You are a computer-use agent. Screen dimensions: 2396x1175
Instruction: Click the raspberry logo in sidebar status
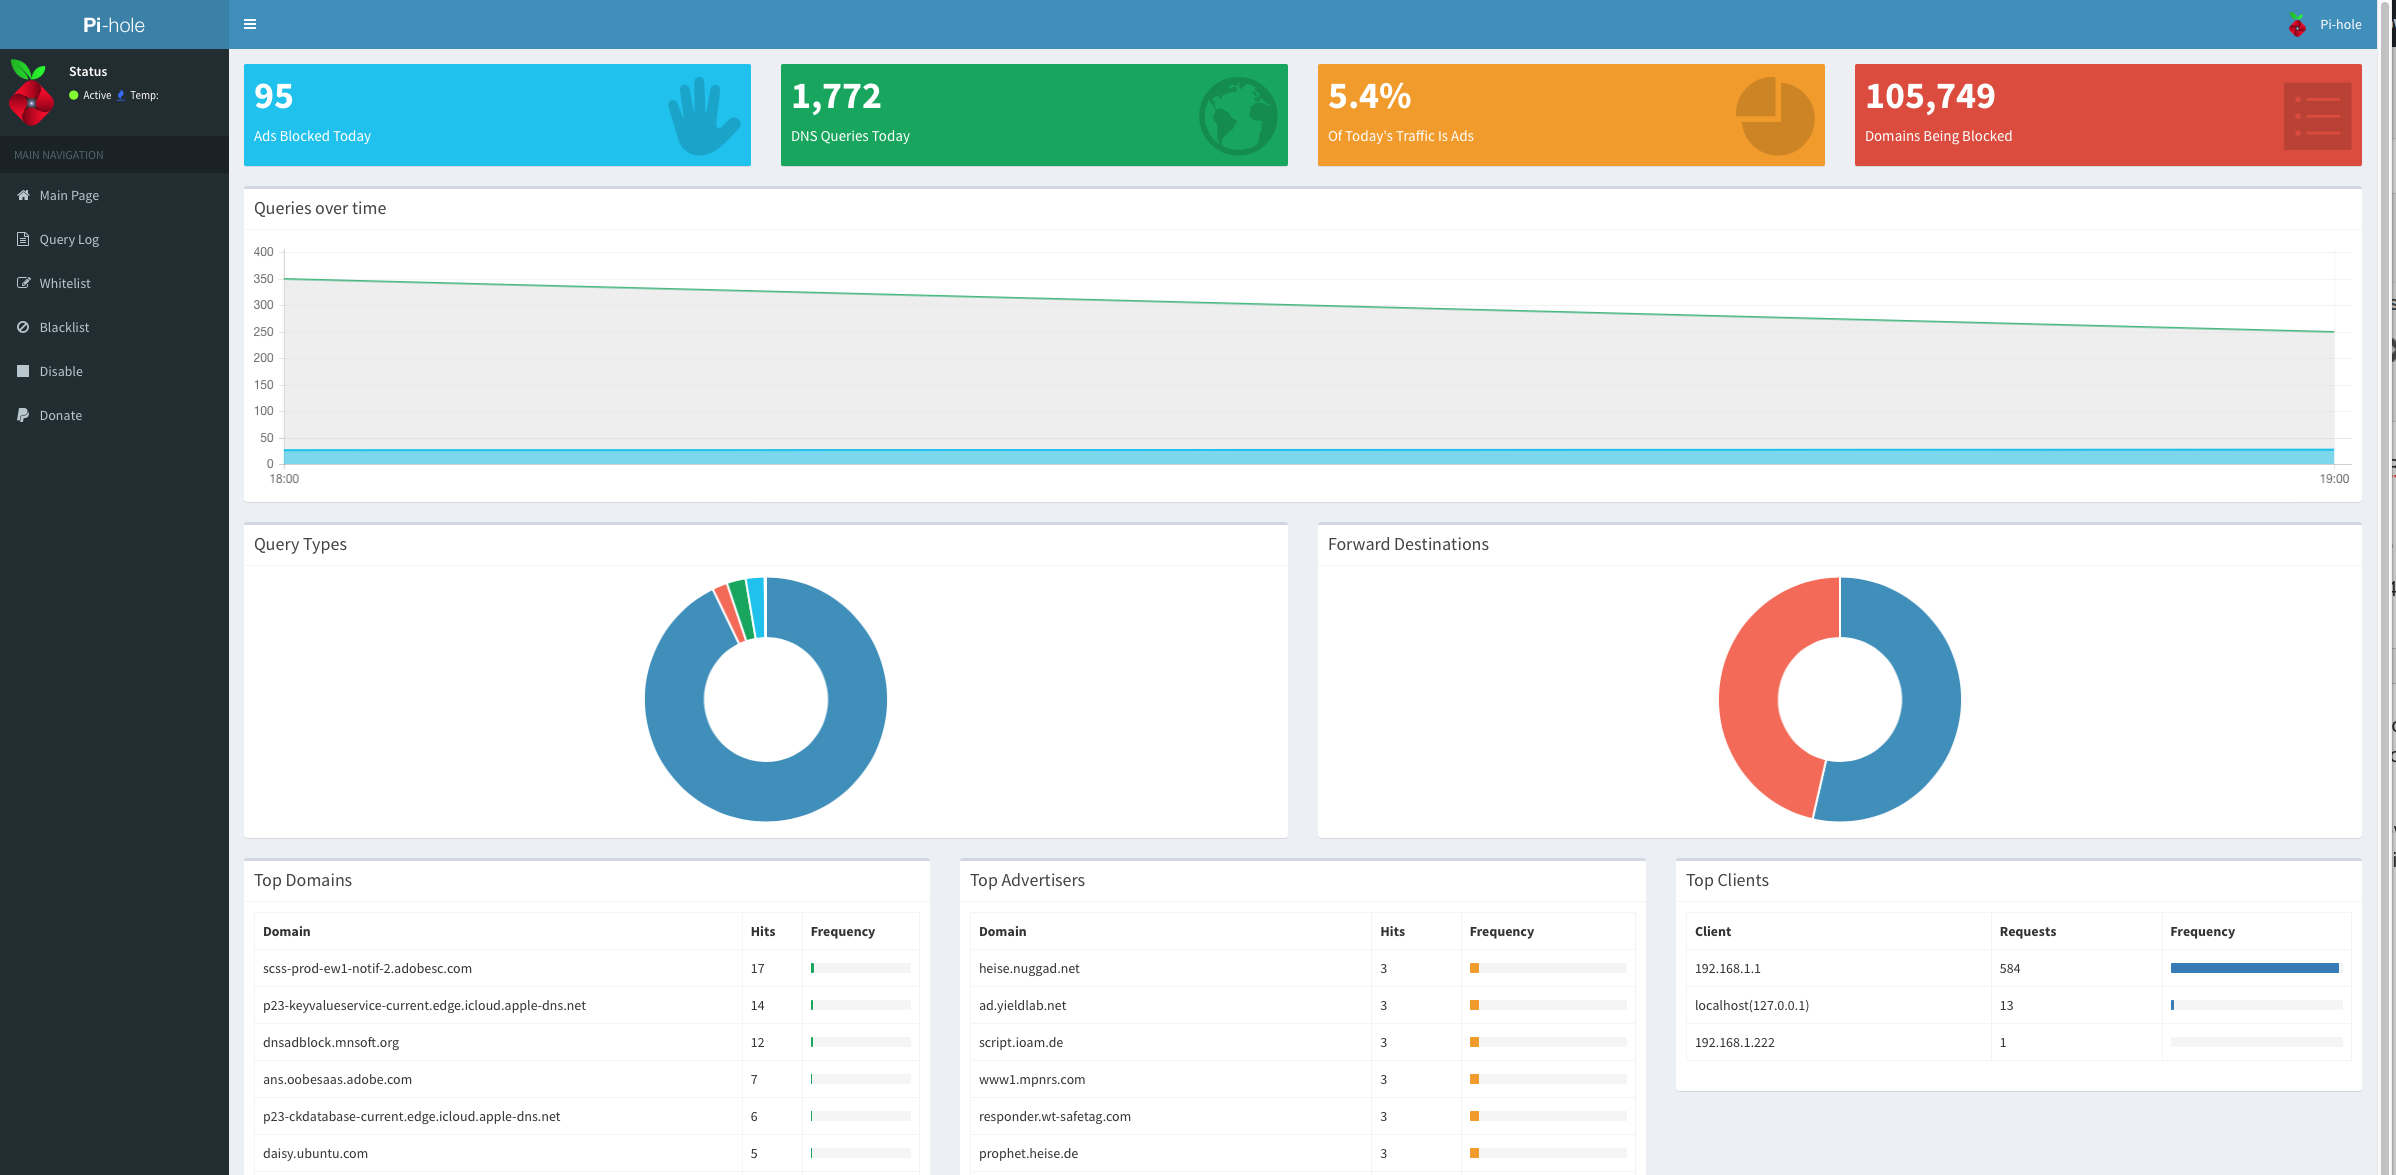point(31,92)
